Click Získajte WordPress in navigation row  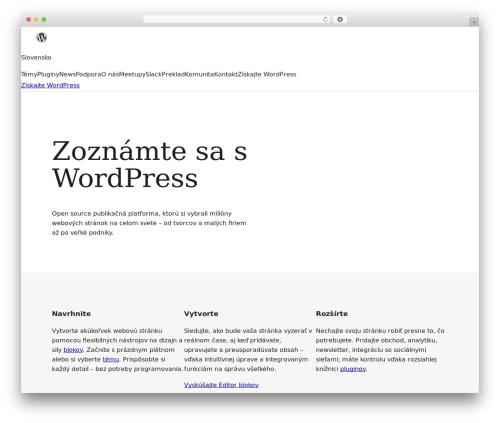click(267, 74)
